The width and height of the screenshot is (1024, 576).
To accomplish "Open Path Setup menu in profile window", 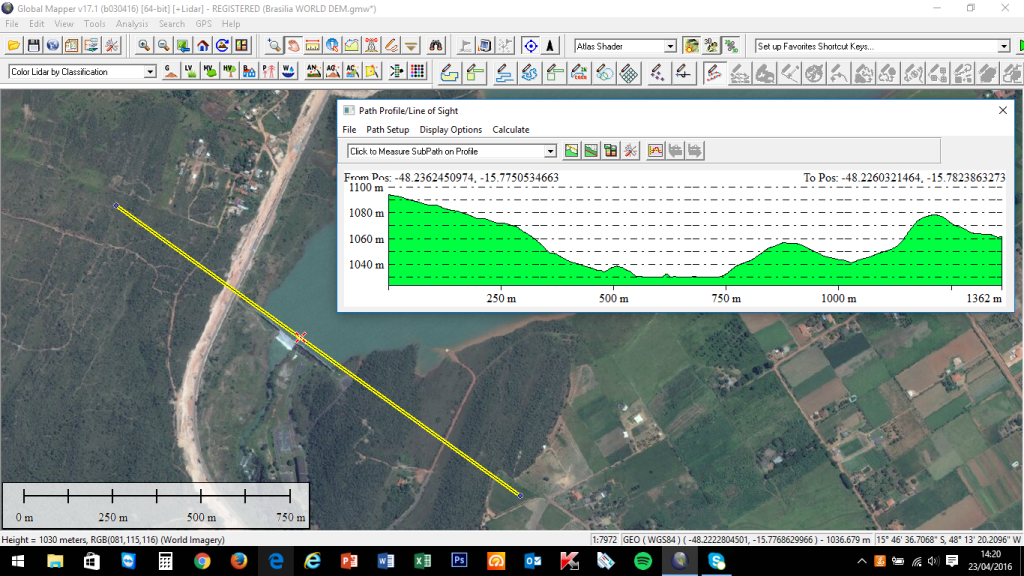I will pyautogui.click(x=387, y=130).
